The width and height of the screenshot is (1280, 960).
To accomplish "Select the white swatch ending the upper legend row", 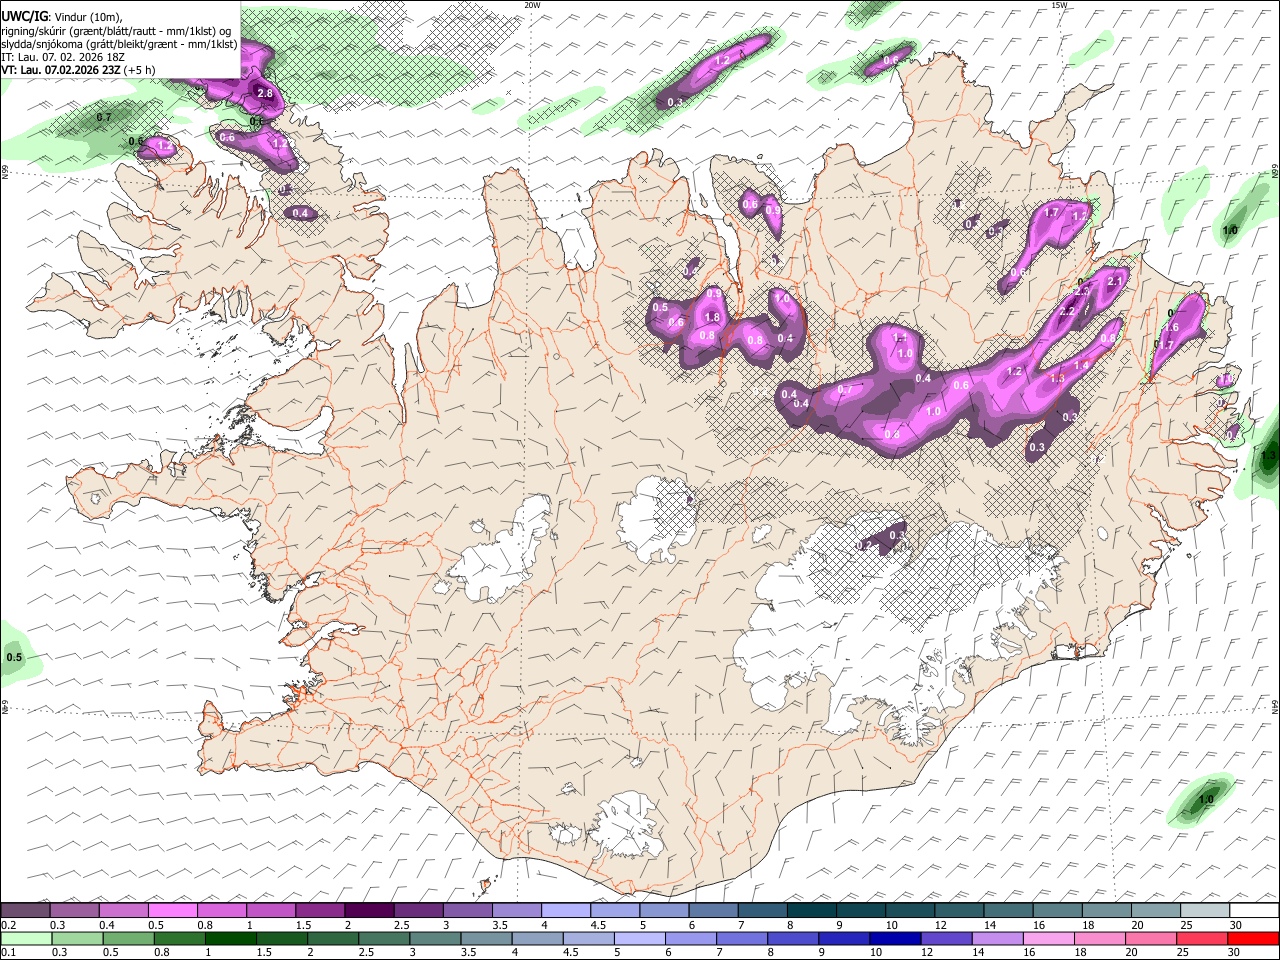I will click(1253, 910).
